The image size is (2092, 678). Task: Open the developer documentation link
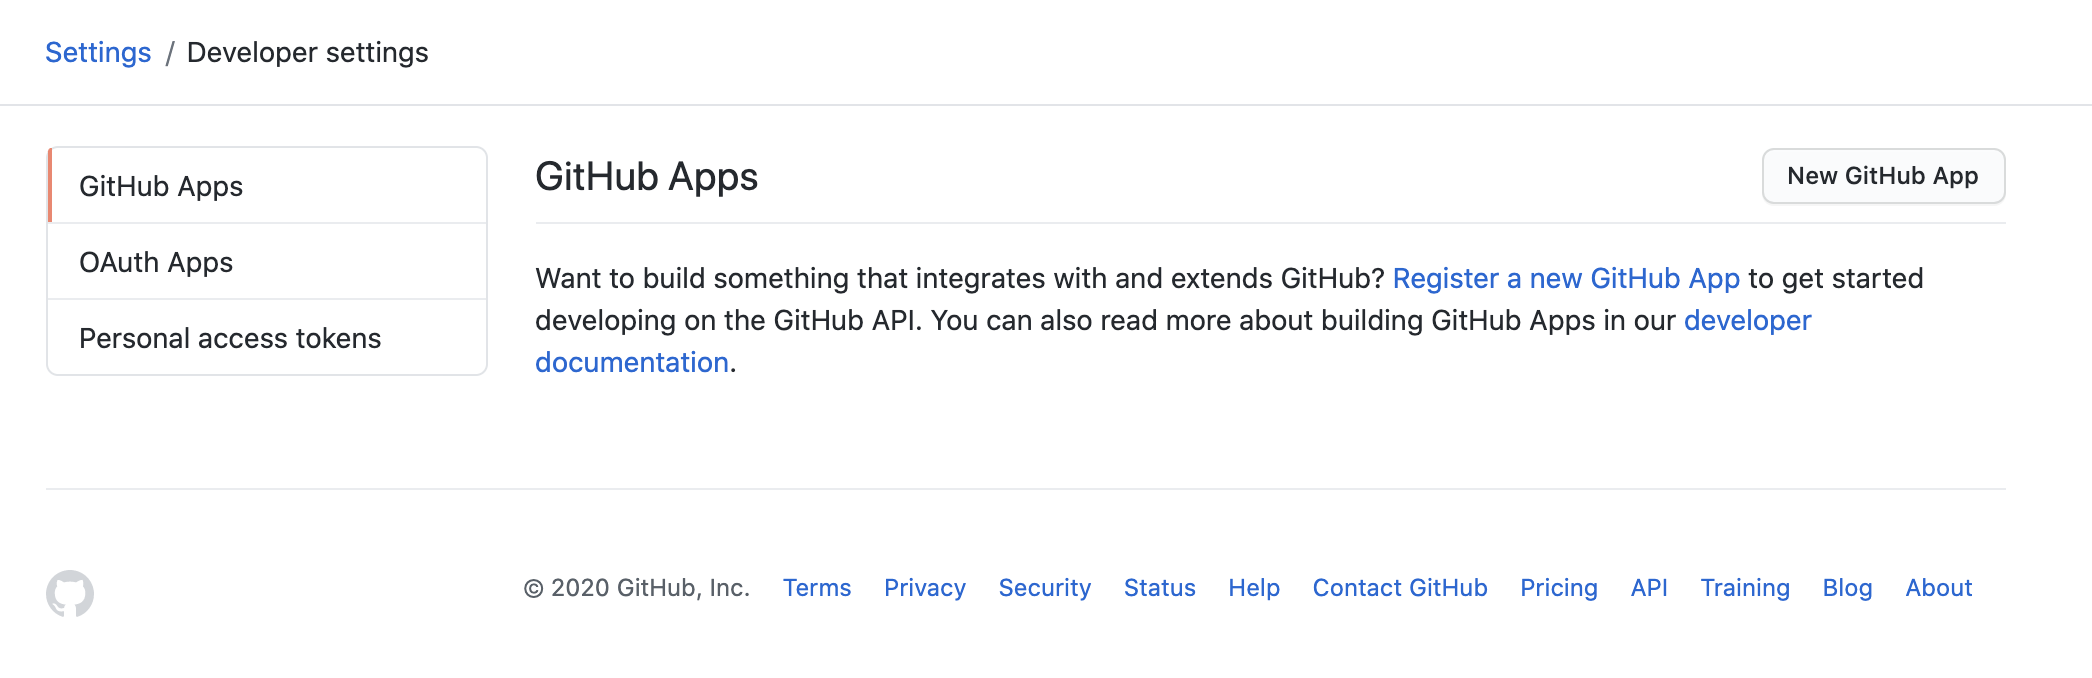[1747, 320]
